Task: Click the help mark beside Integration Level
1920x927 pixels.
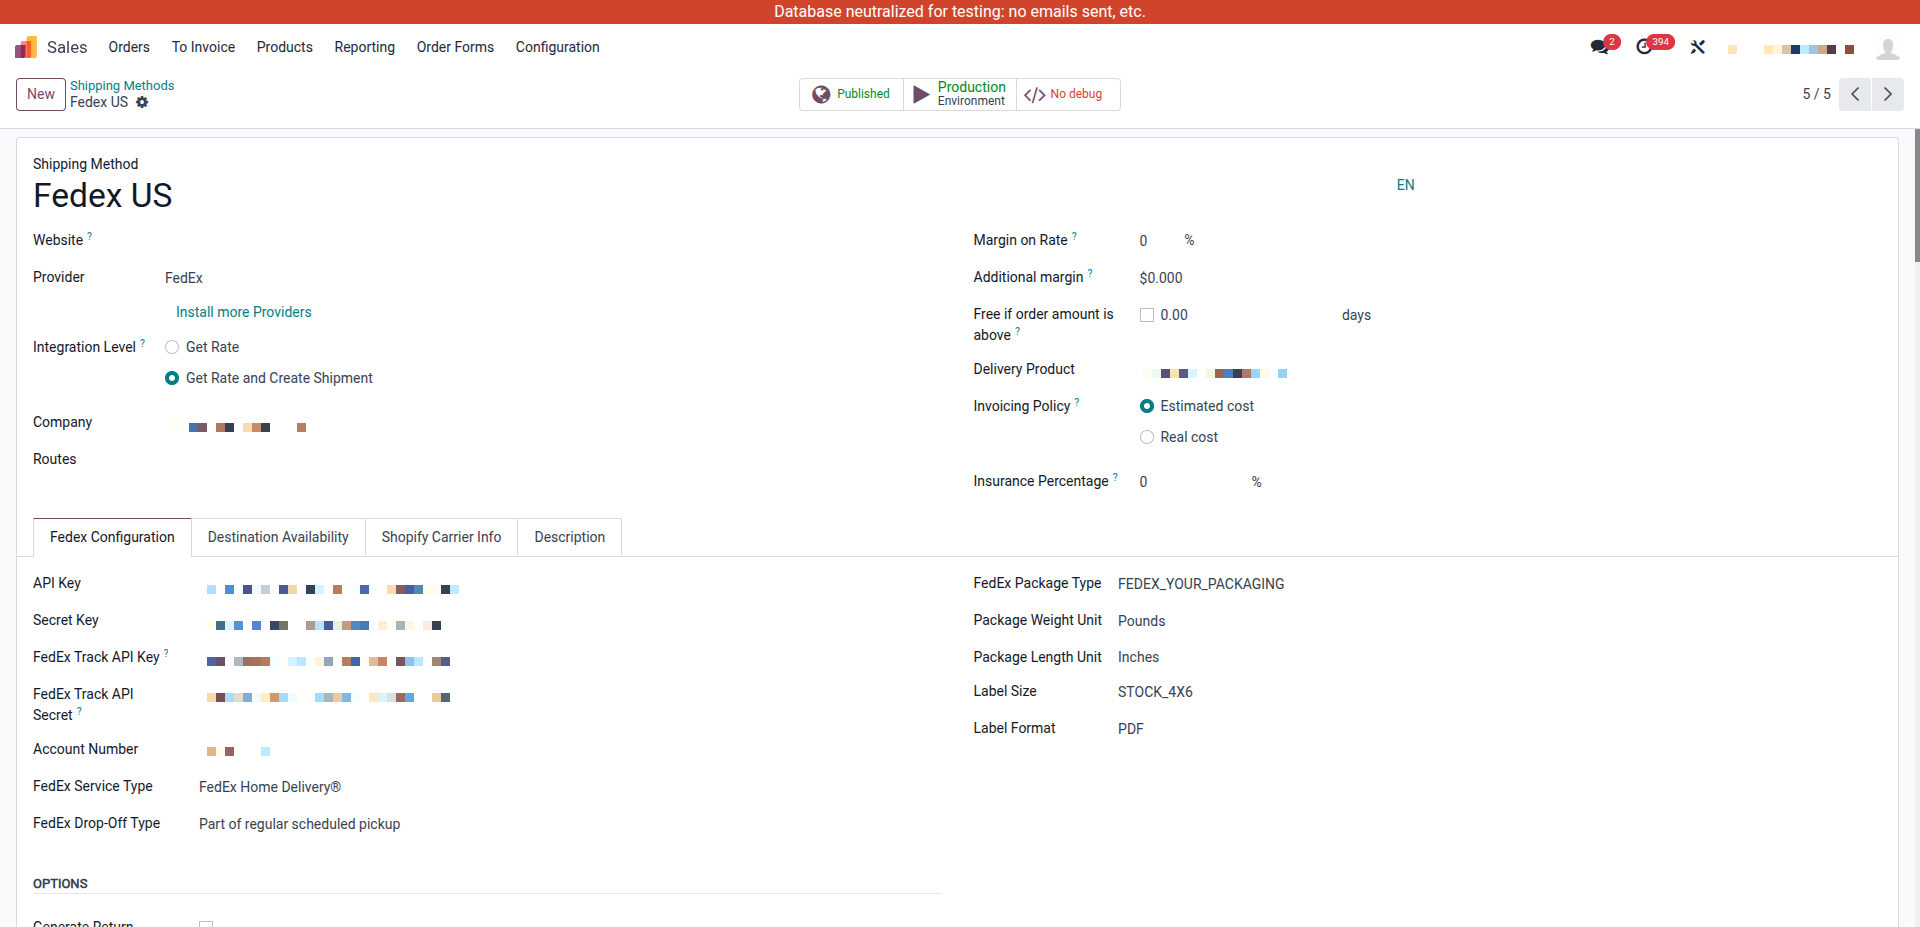Action: point(143,343)
